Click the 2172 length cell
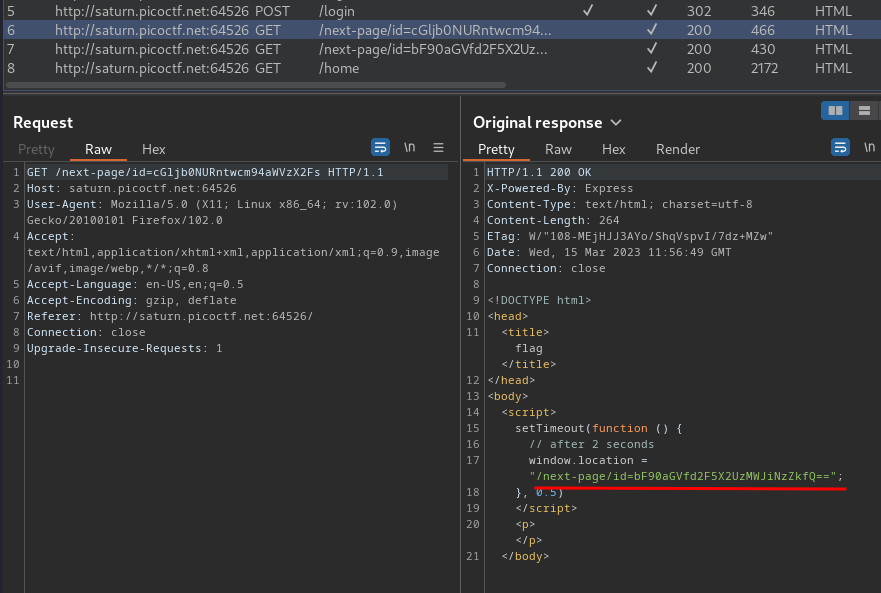The image size is (881, 593). (x=764, y=69)
